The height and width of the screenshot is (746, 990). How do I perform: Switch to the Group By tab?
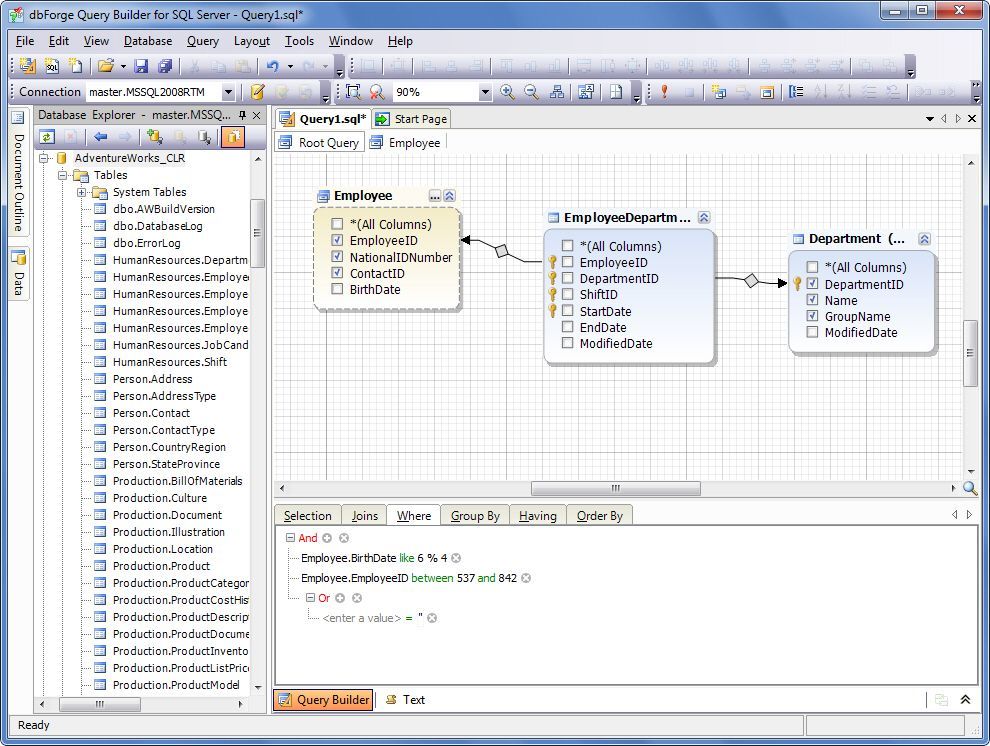click(x=475, y=516)
